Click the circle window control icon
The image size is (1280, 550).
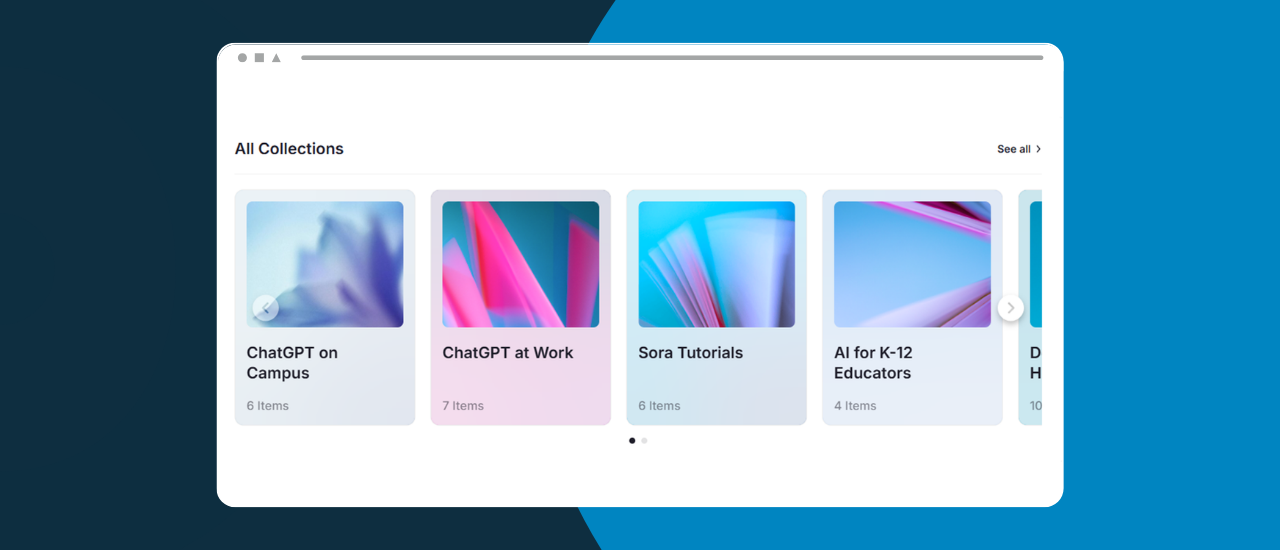click(242, 58)
